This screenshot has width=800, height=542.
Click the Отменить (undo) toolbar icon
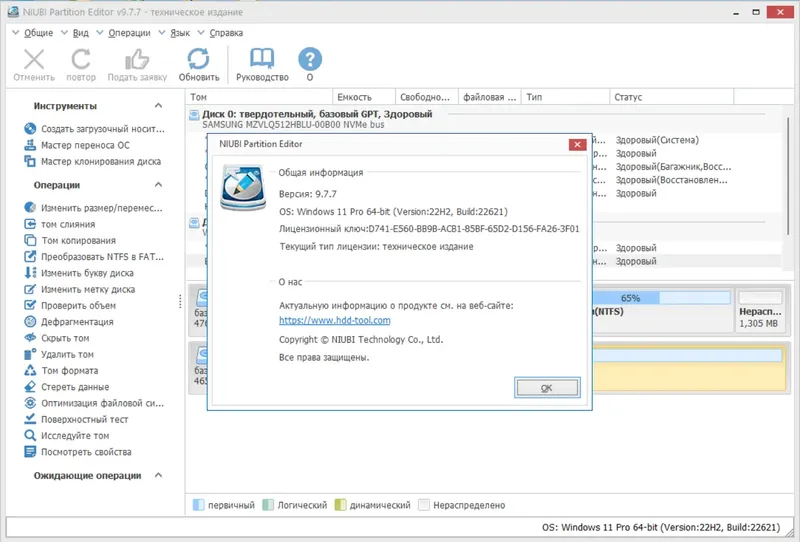coord(34,60)
